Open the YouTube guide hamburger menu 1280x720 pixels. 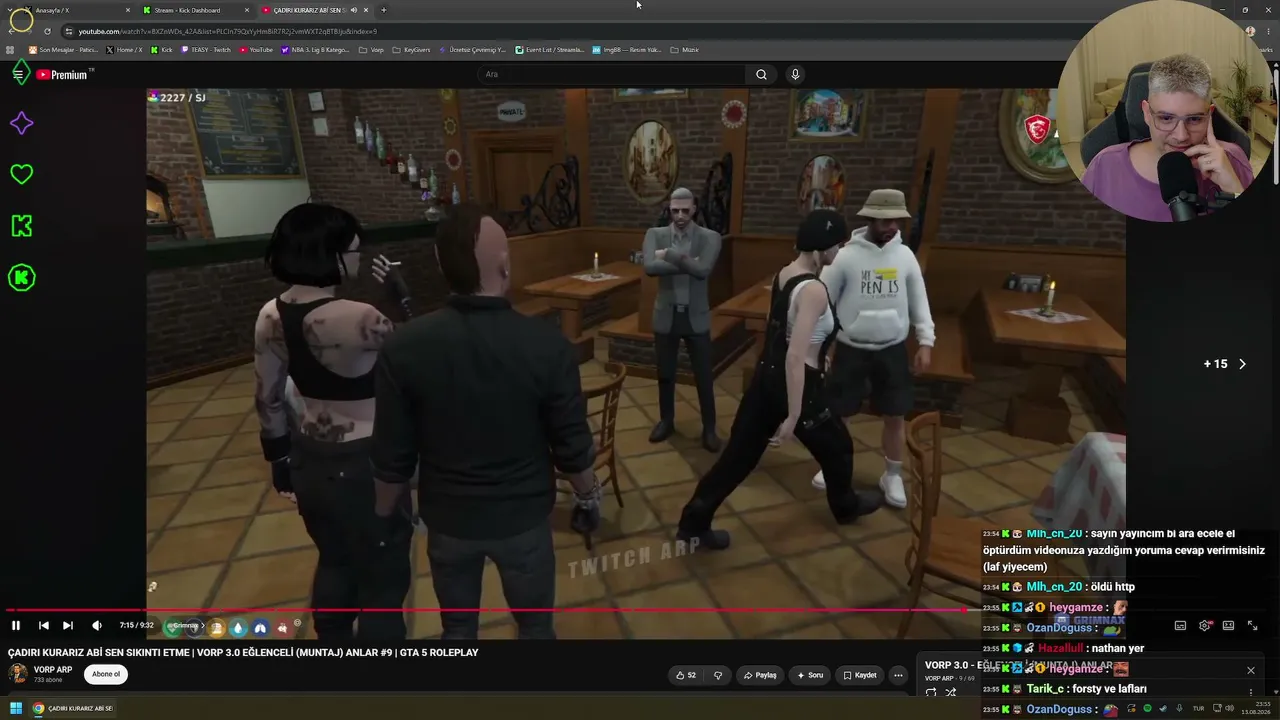click(x=18, y=74)
